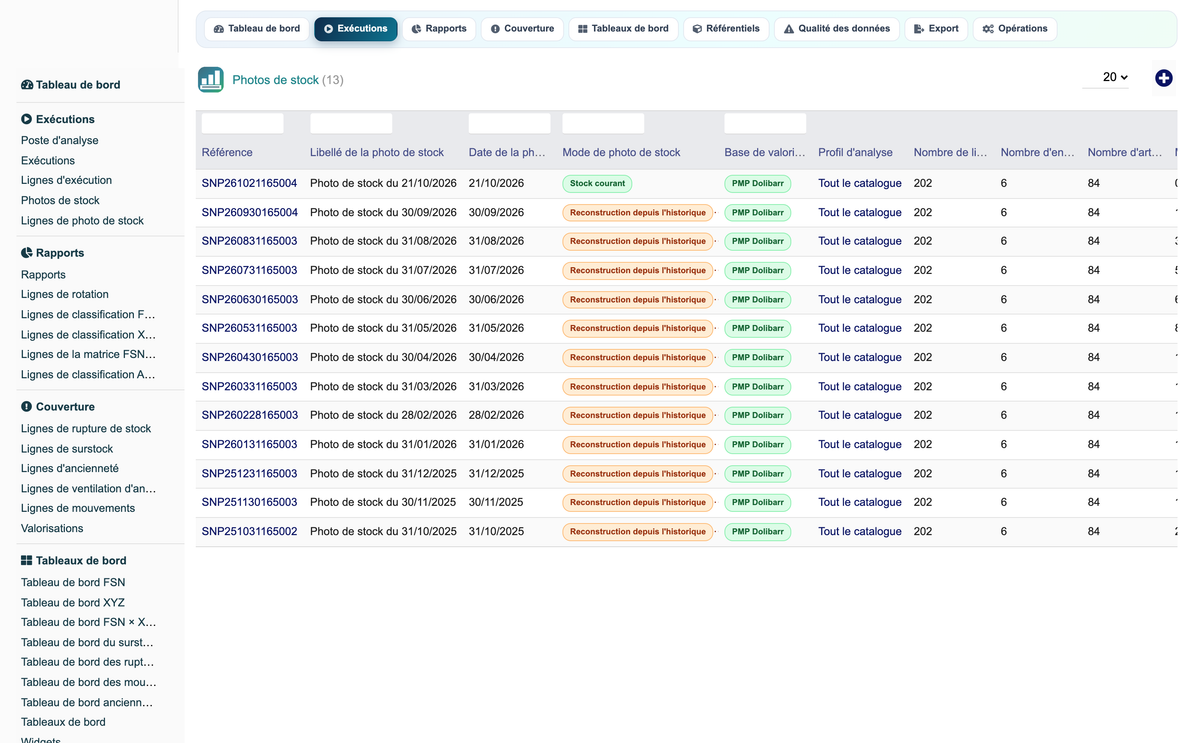Viewport: 1200px width, 743px height.
Task: Switch to the Rapports top tab
Action: (x=439, y=29)
